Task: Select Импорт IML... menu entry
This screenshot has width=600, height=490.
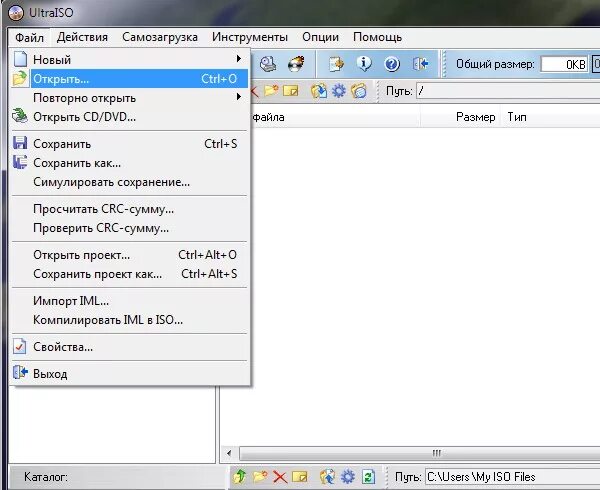Action: click(x=130, y=301)
